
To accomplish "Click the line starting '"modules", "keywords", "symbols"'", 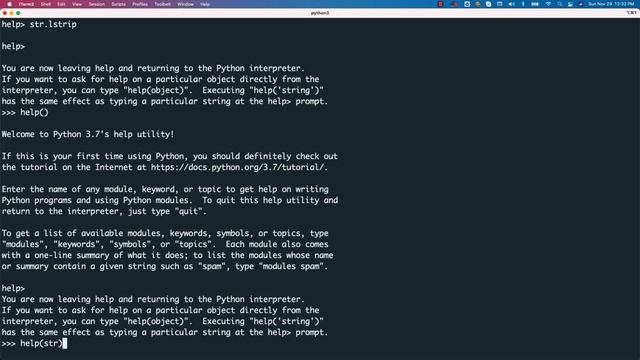I will tap(165, 244).
